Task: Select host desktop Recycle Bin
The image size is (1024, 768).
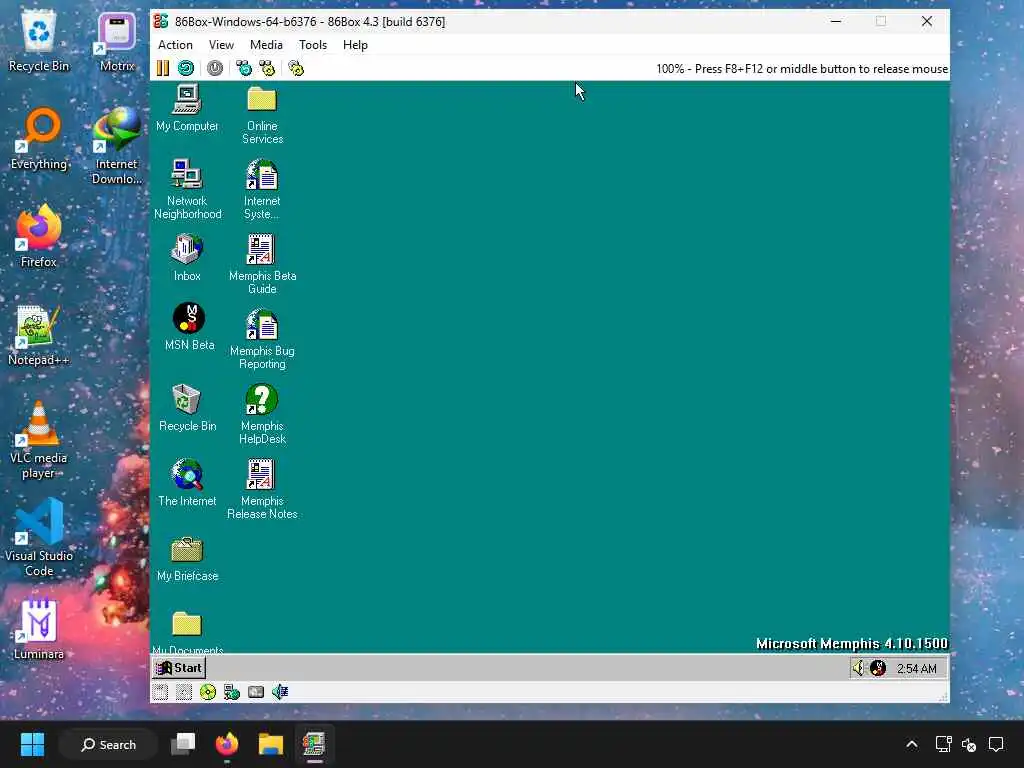Action: [x=39, y=43]
